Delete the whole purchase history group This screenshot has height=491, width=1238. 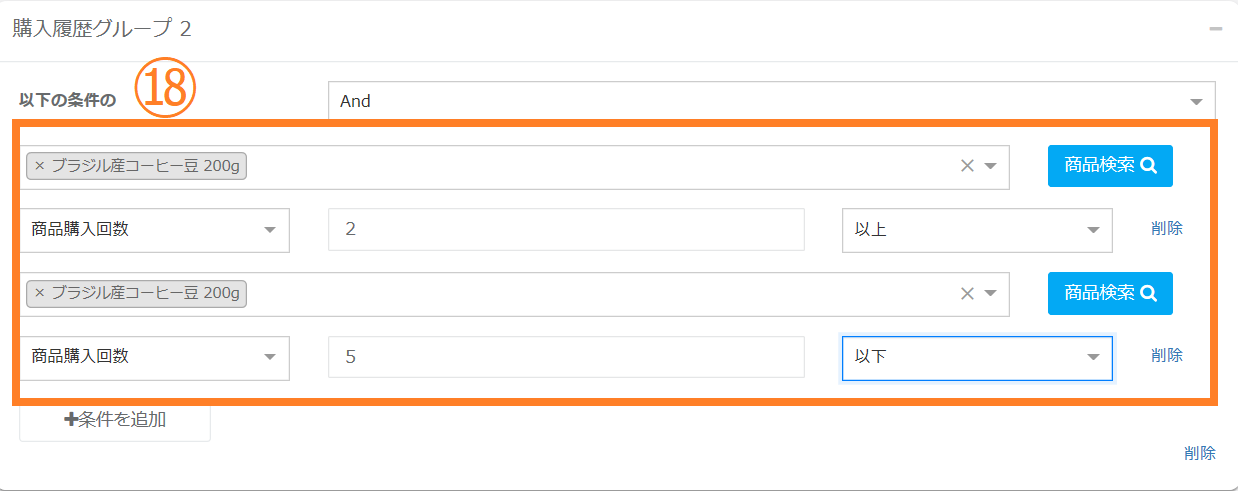[x=1200, y=453]
